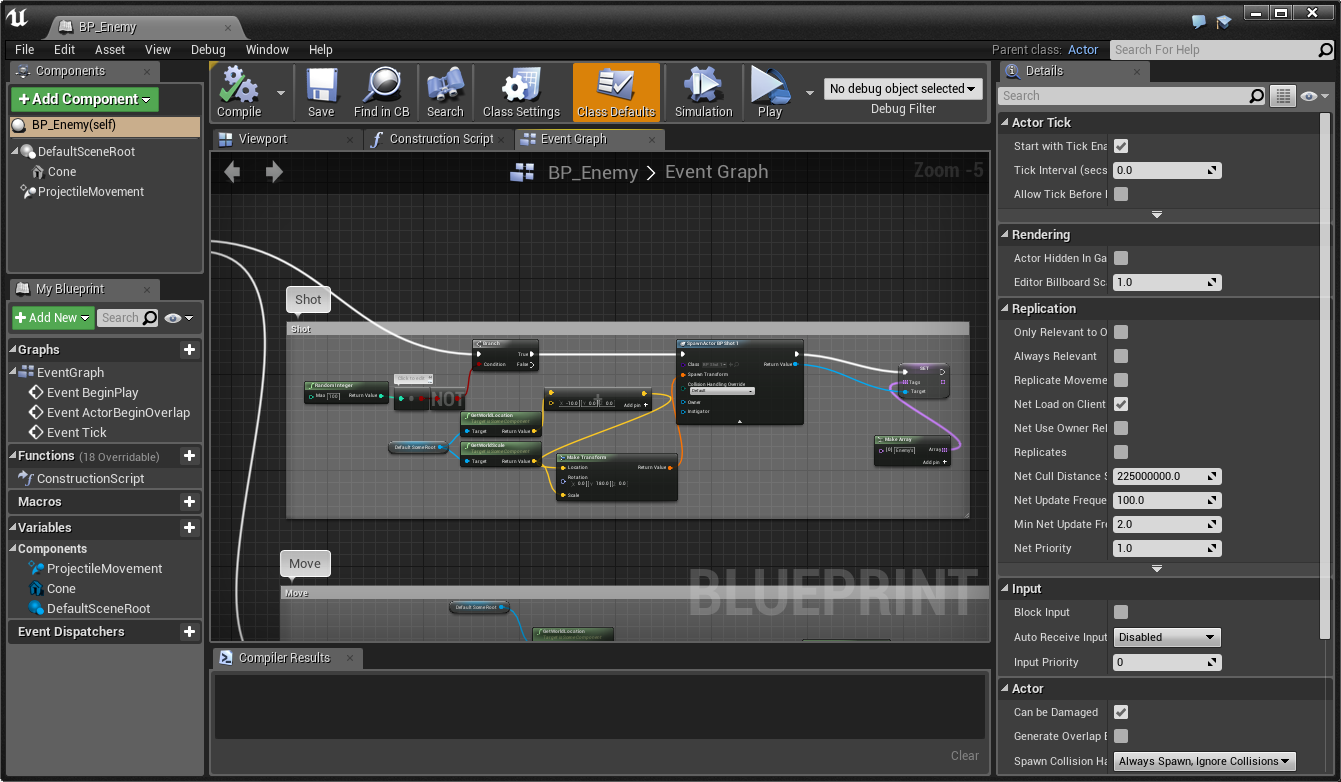This screenshot has height=782, width=1341.
Task: Open Search binoculars tool
Action: point(445,86)
